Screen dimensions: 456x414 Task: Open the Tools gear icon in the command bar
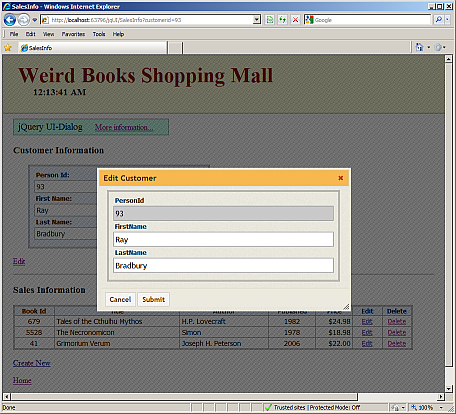(438, 47)
